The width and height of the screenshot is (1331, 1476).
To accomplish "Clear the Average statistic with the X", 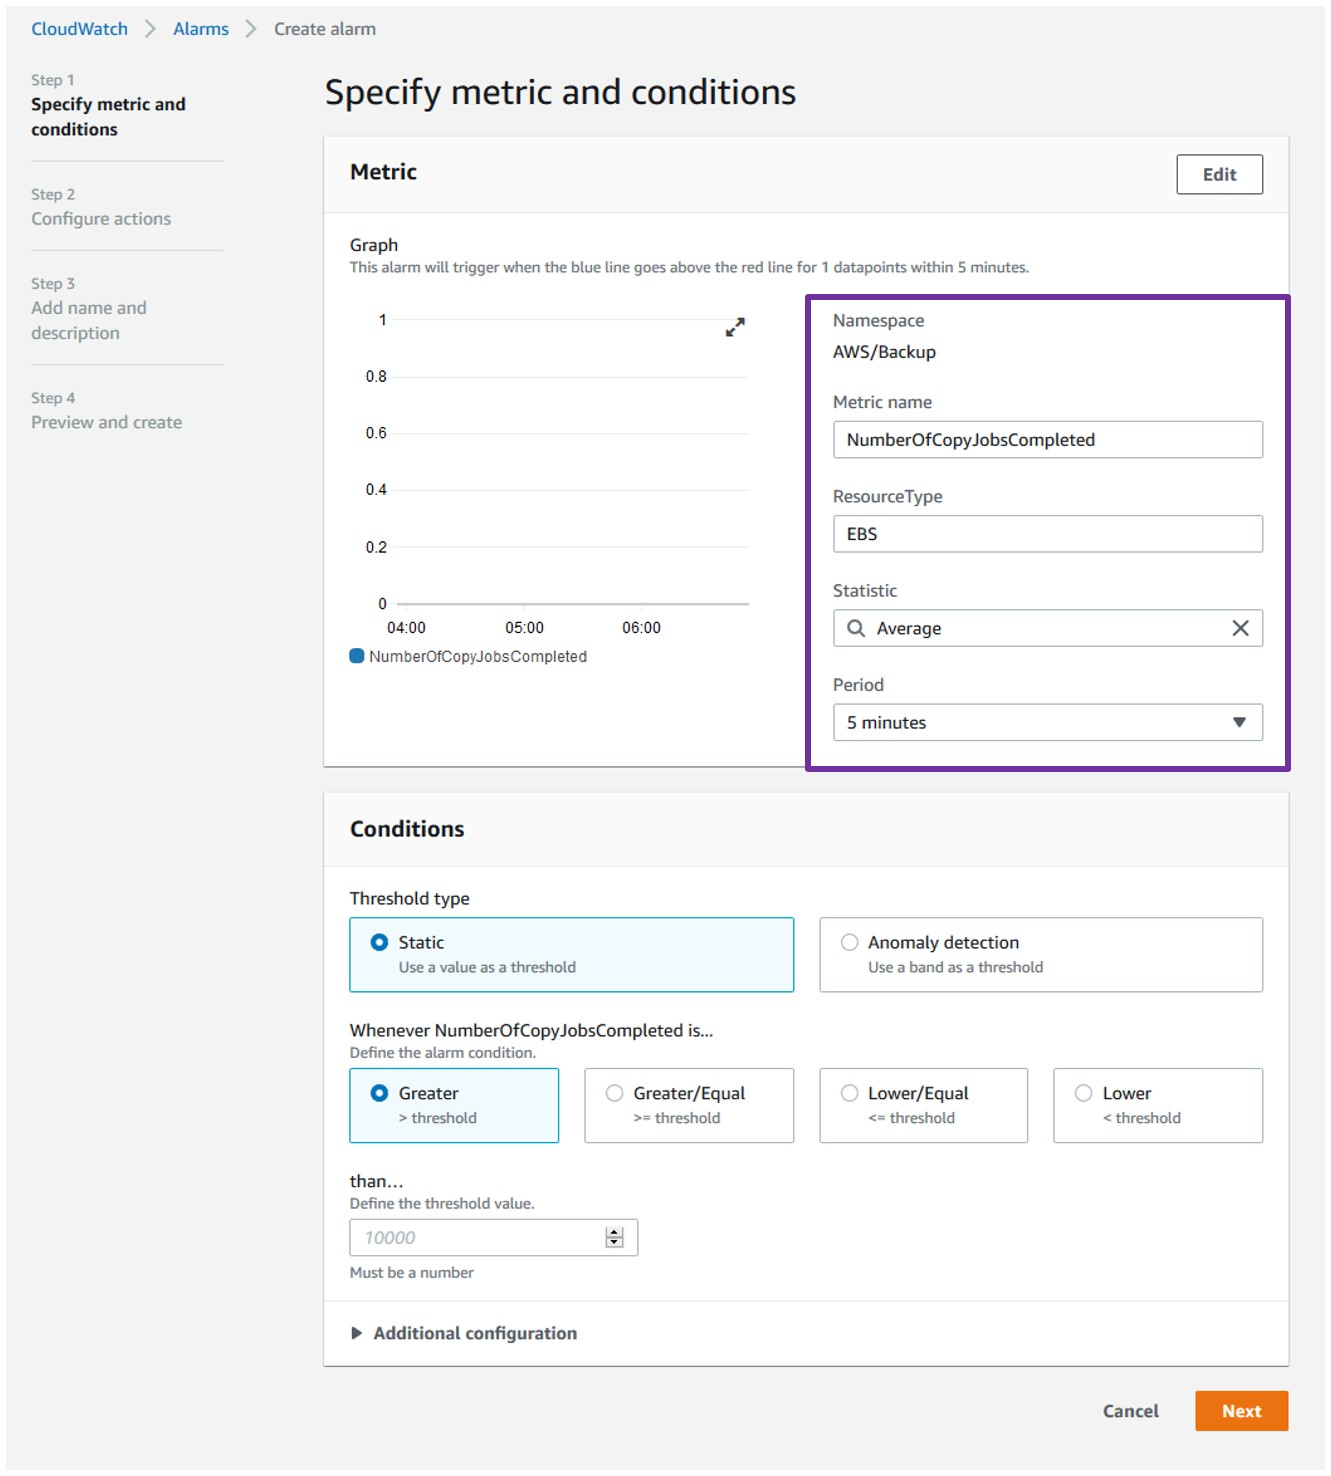I will (x=1241, y=628).
